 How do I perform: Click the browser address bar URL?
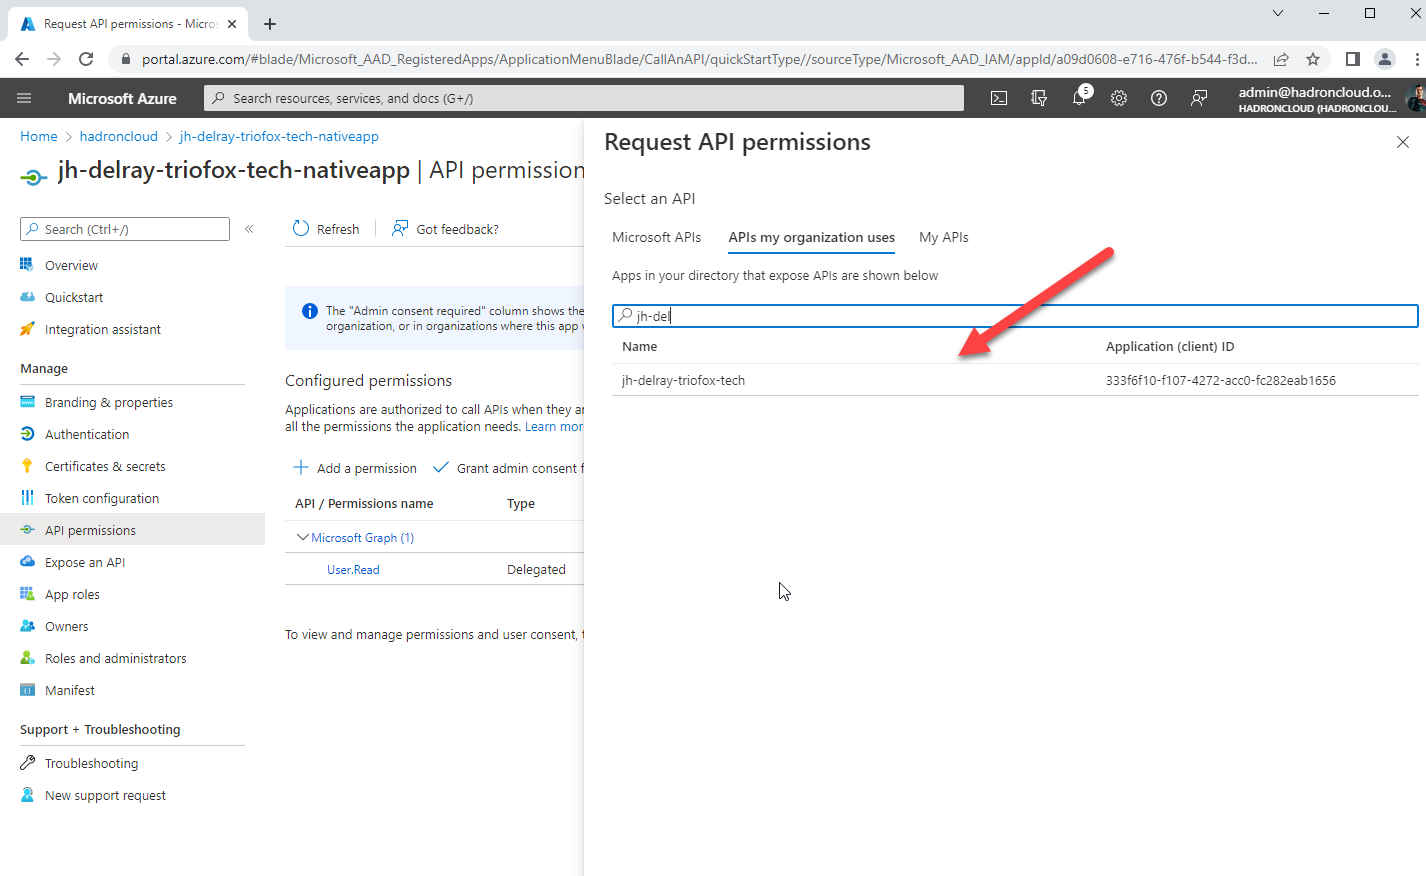tap(699, 59)
